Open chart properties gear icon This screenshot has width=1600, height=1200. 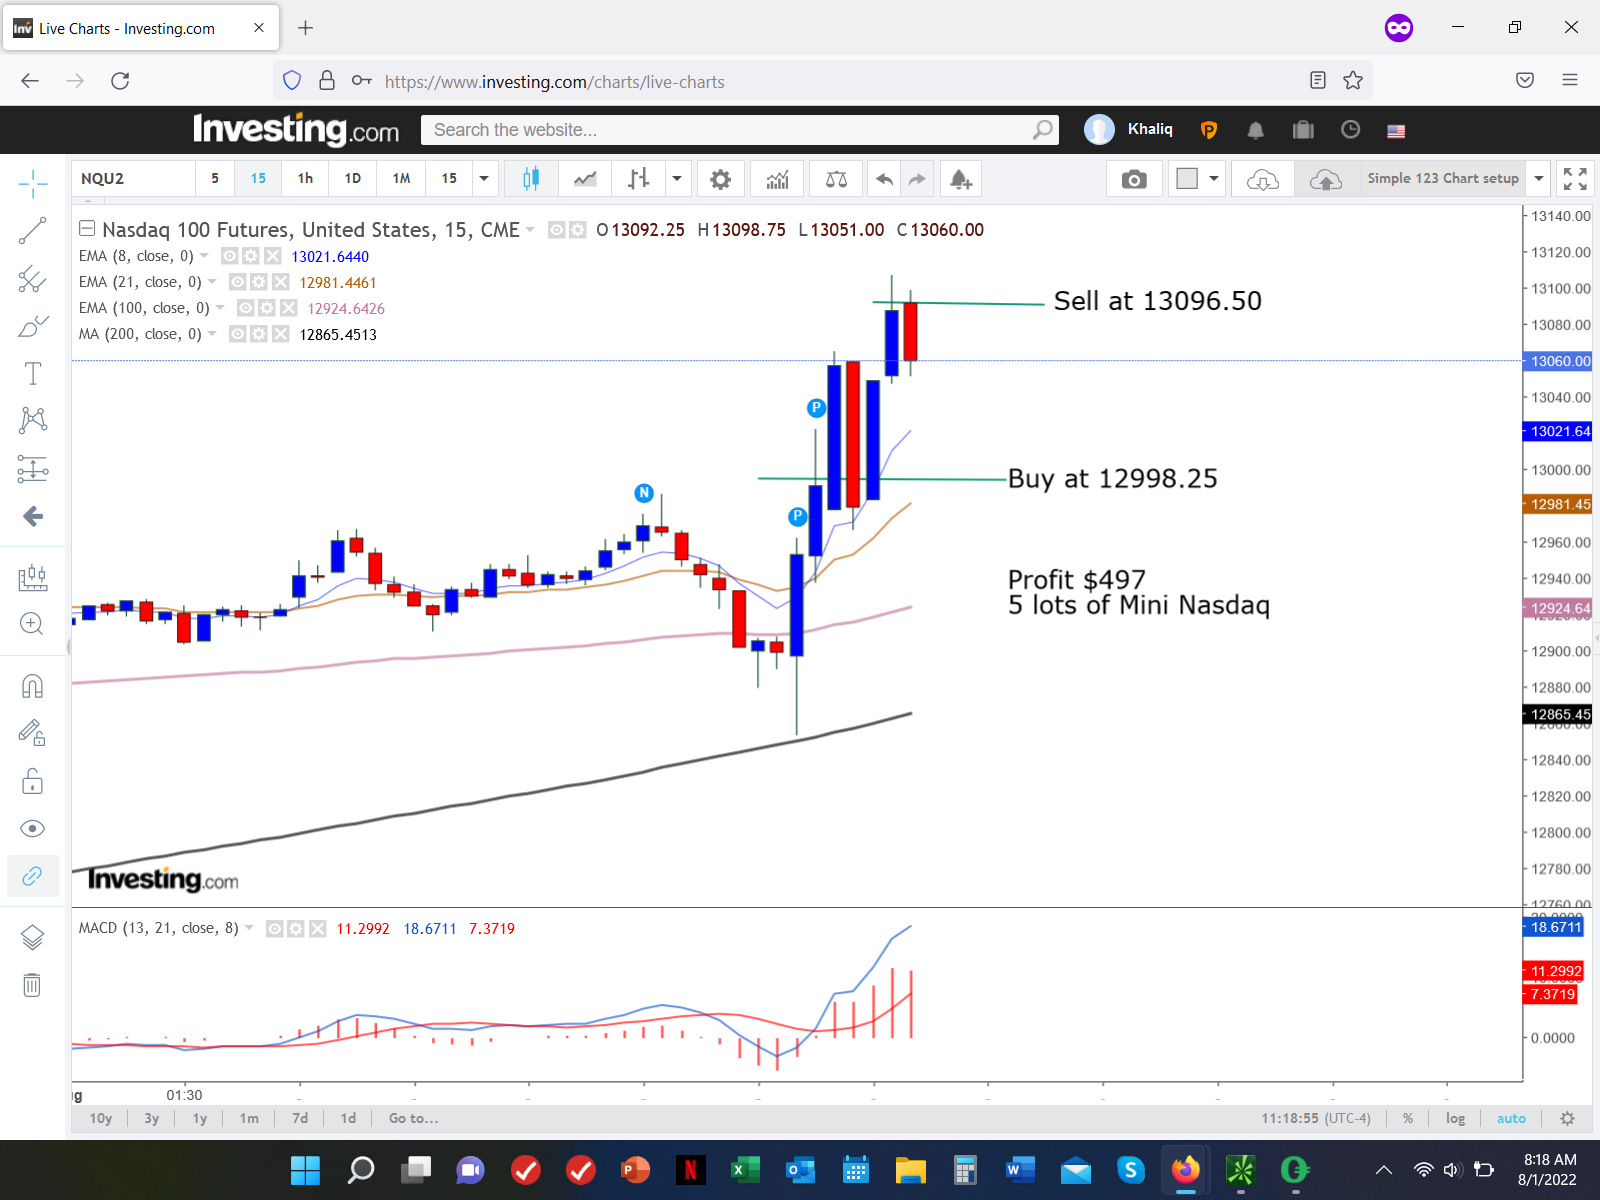(x=720, y=179)
